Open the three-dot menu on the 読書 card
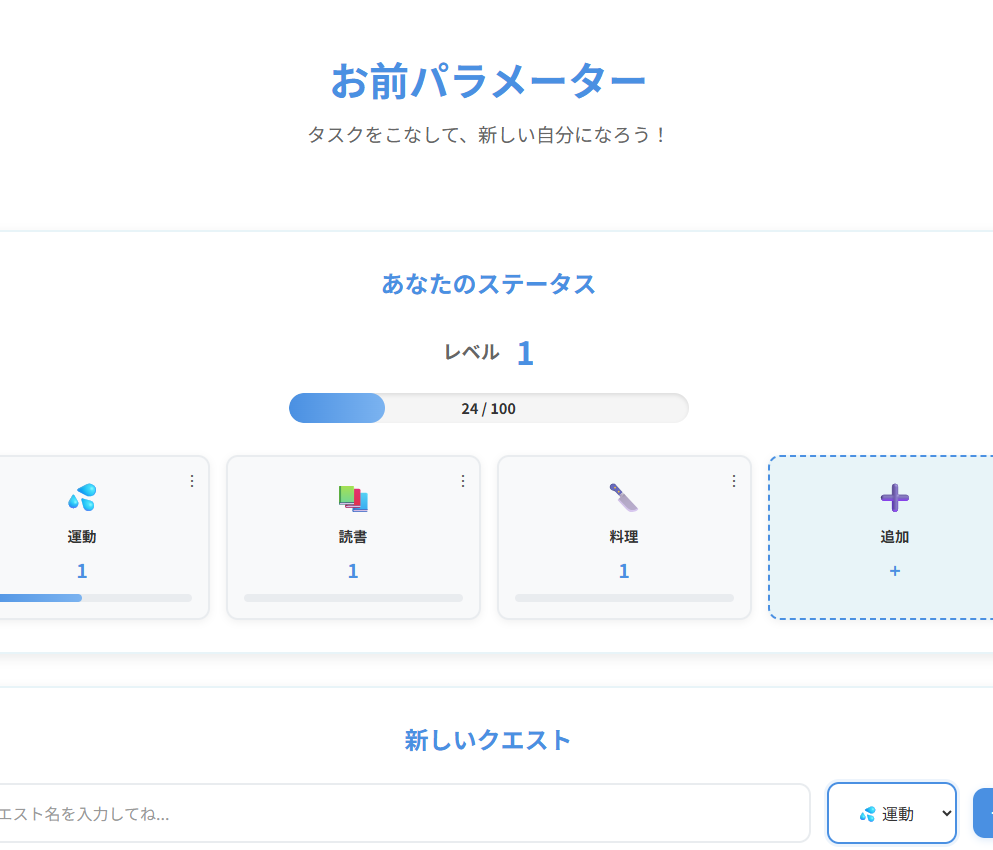 tap(463, 481)
